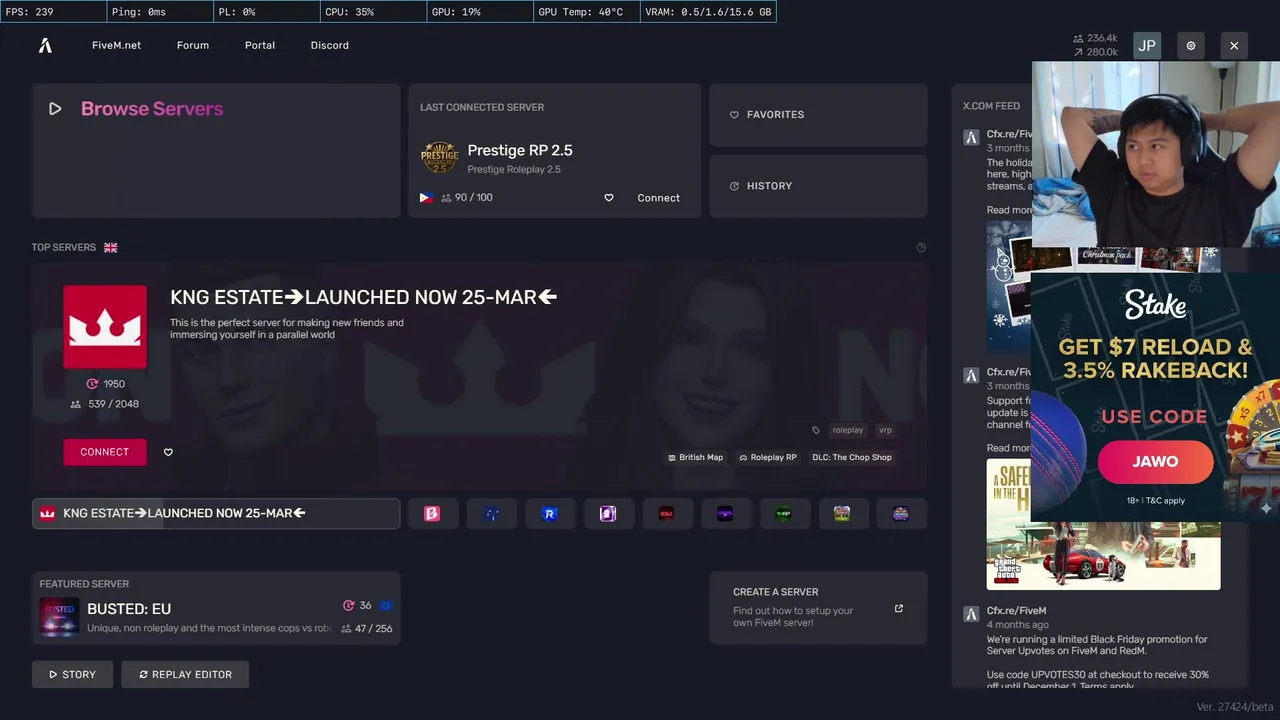
Task: Select the green-on-black server icon
Action: (784, 514)
